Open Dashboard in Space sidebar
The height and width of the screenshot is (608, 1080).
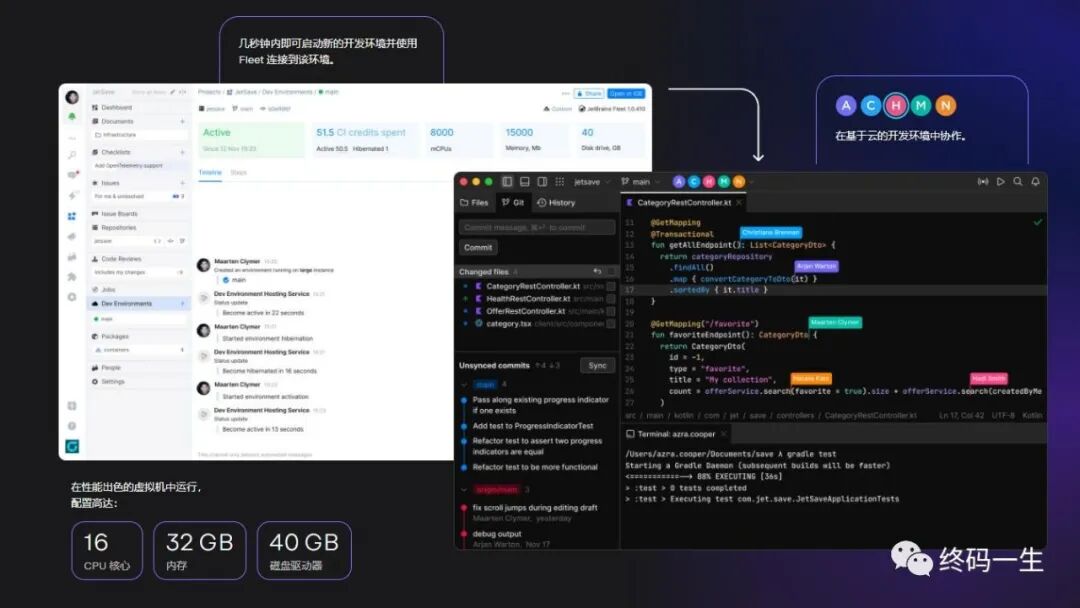point(116,107)
